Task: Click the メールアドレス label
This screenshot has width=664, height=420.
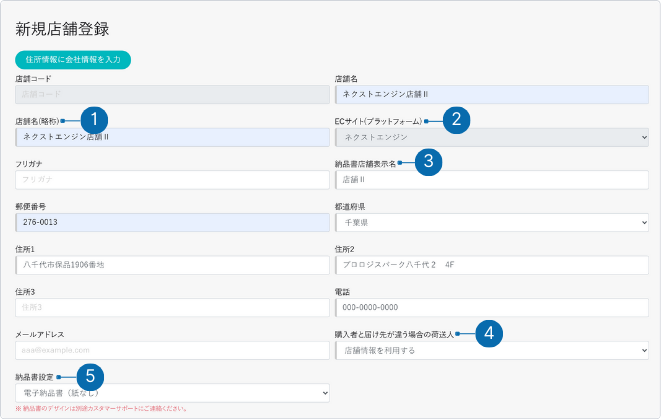Action: (x=40, y=334)
